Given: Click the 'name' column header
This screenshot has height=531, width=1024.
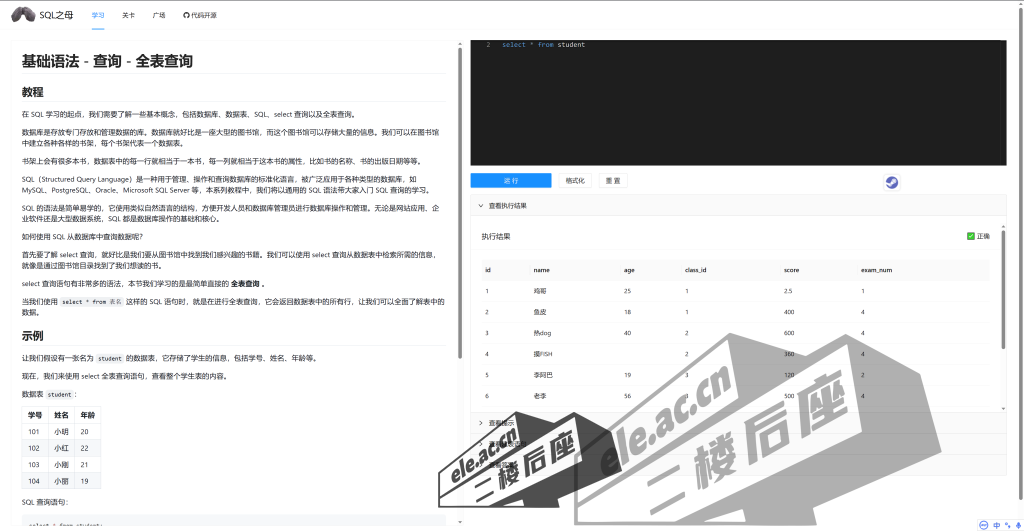Looking at the screenshot, I should [541, 270].
